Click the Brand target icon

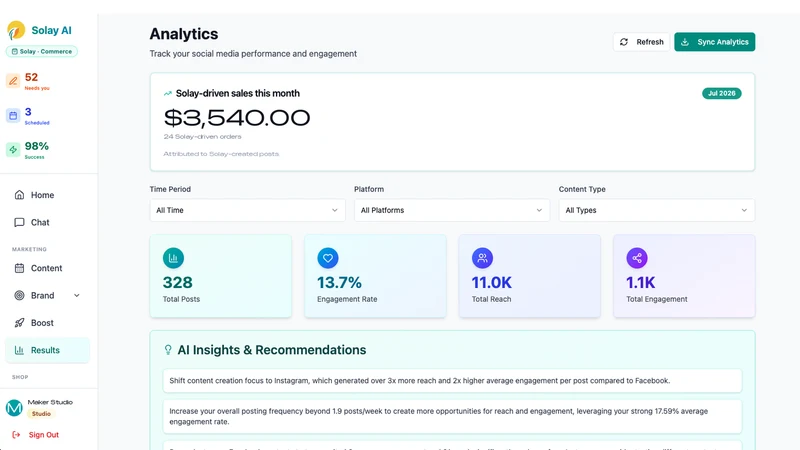[x=19, y=295]
